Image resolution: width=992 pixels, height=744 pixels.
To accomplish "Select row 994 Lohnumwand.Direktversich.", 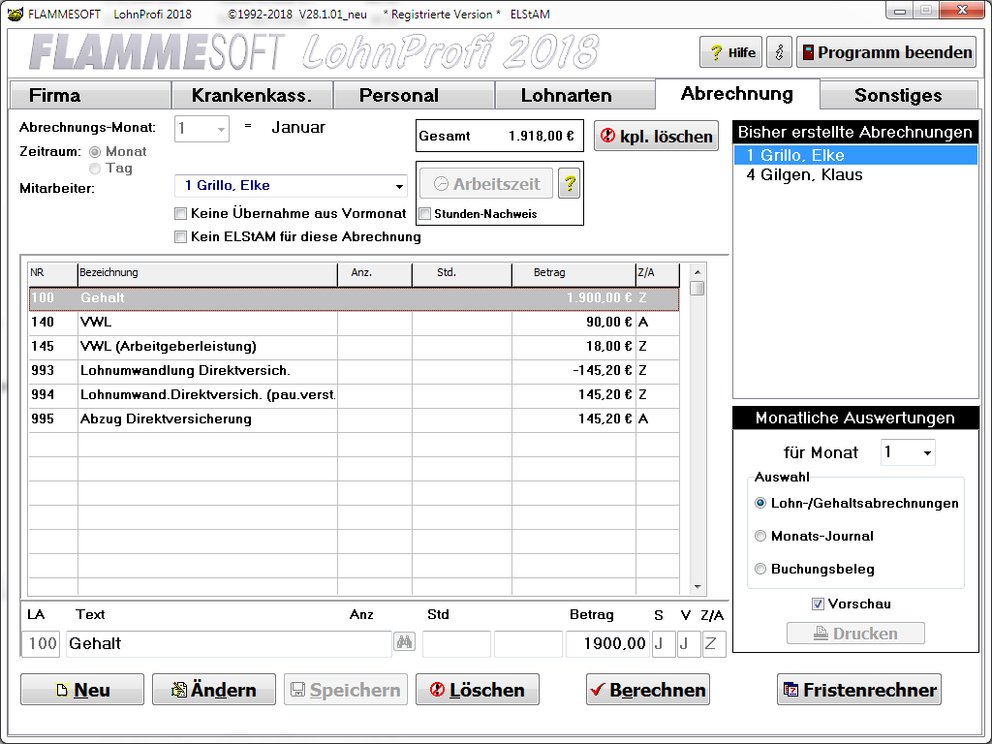I will click(354, 395).
